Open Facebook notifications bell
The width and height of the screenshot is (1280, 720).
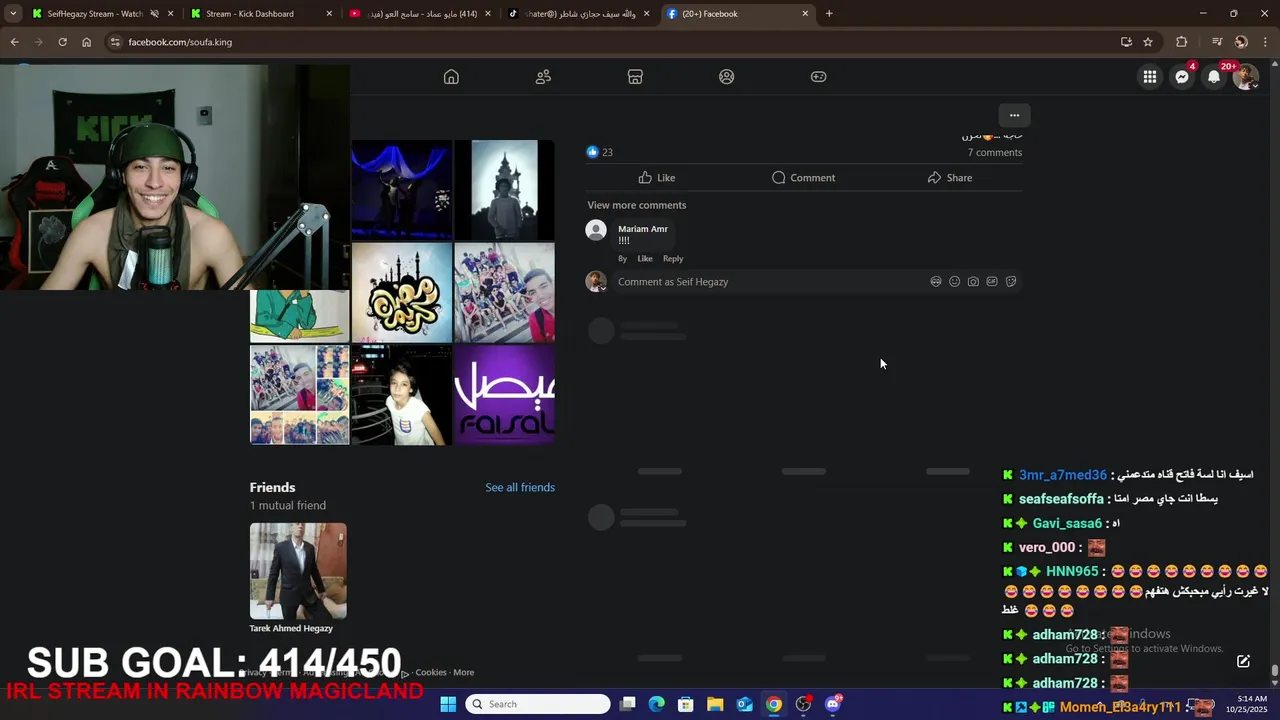[x=1214, y=77]
